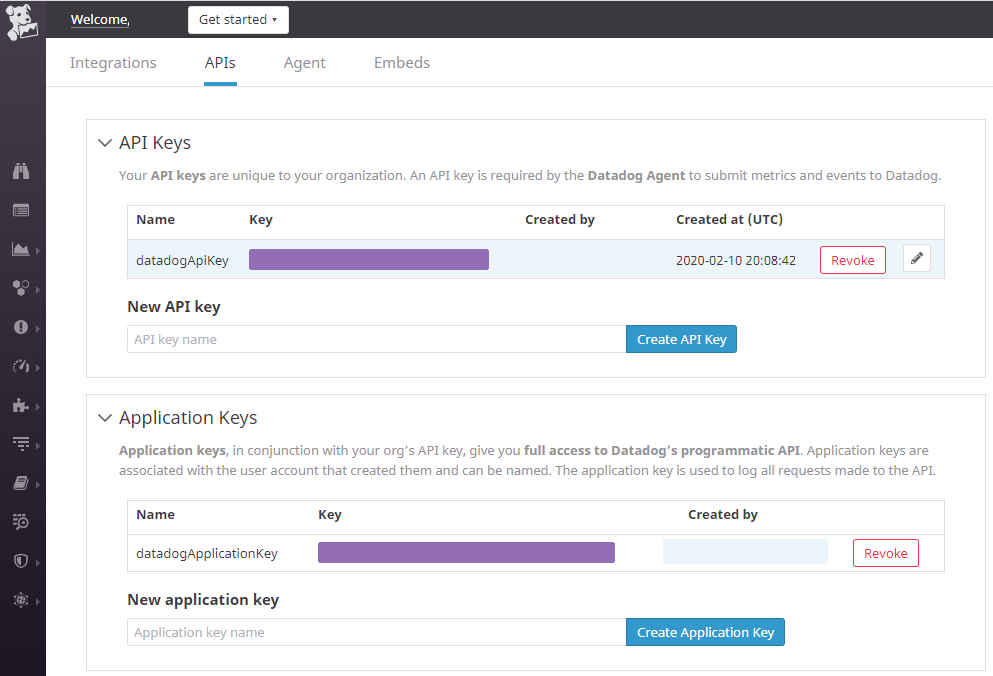
Task: Switch to the Agent tab
Action: point(305,63)
